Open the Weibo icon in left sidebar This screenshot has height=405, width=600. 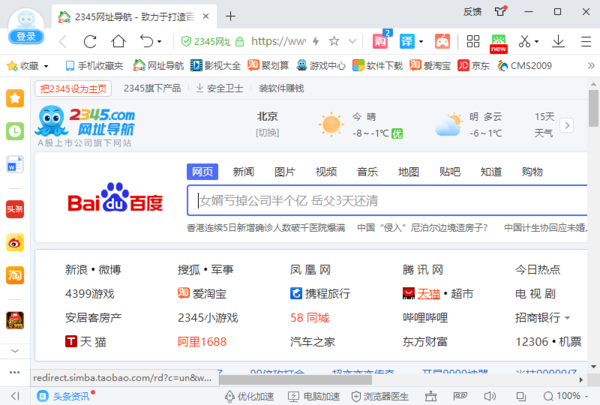tap(15, 242)
